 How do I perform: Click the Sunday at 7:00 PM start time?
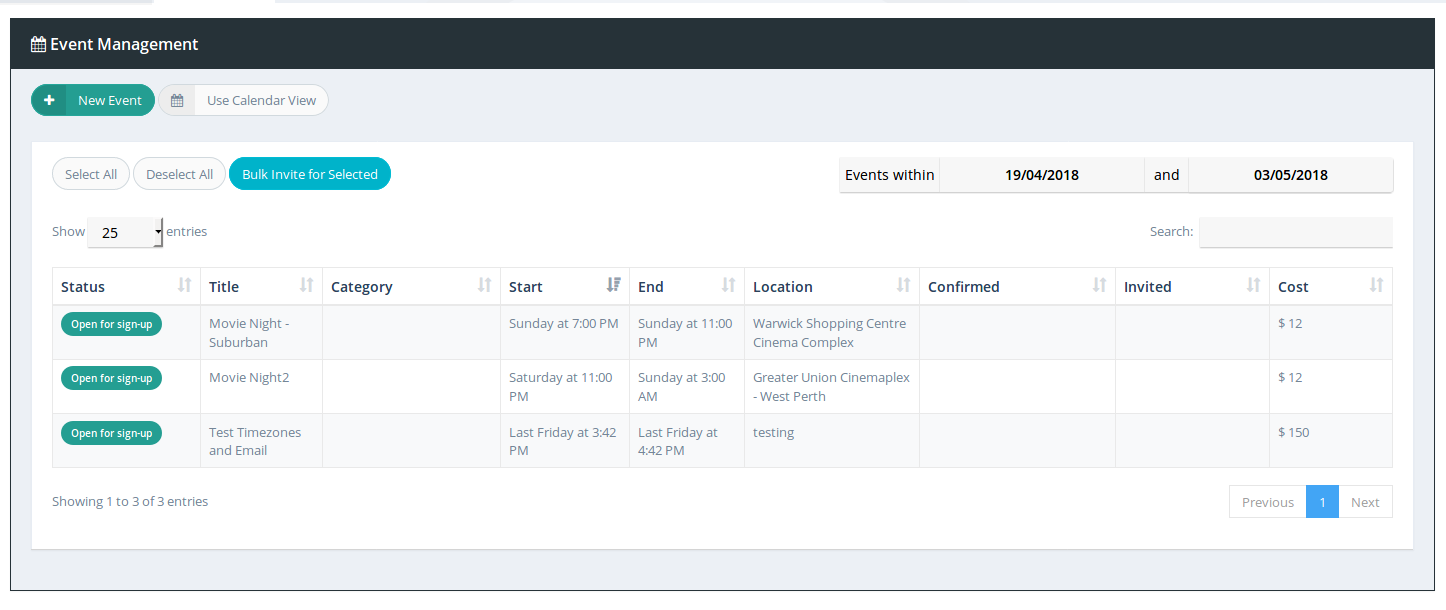(564, 324)
